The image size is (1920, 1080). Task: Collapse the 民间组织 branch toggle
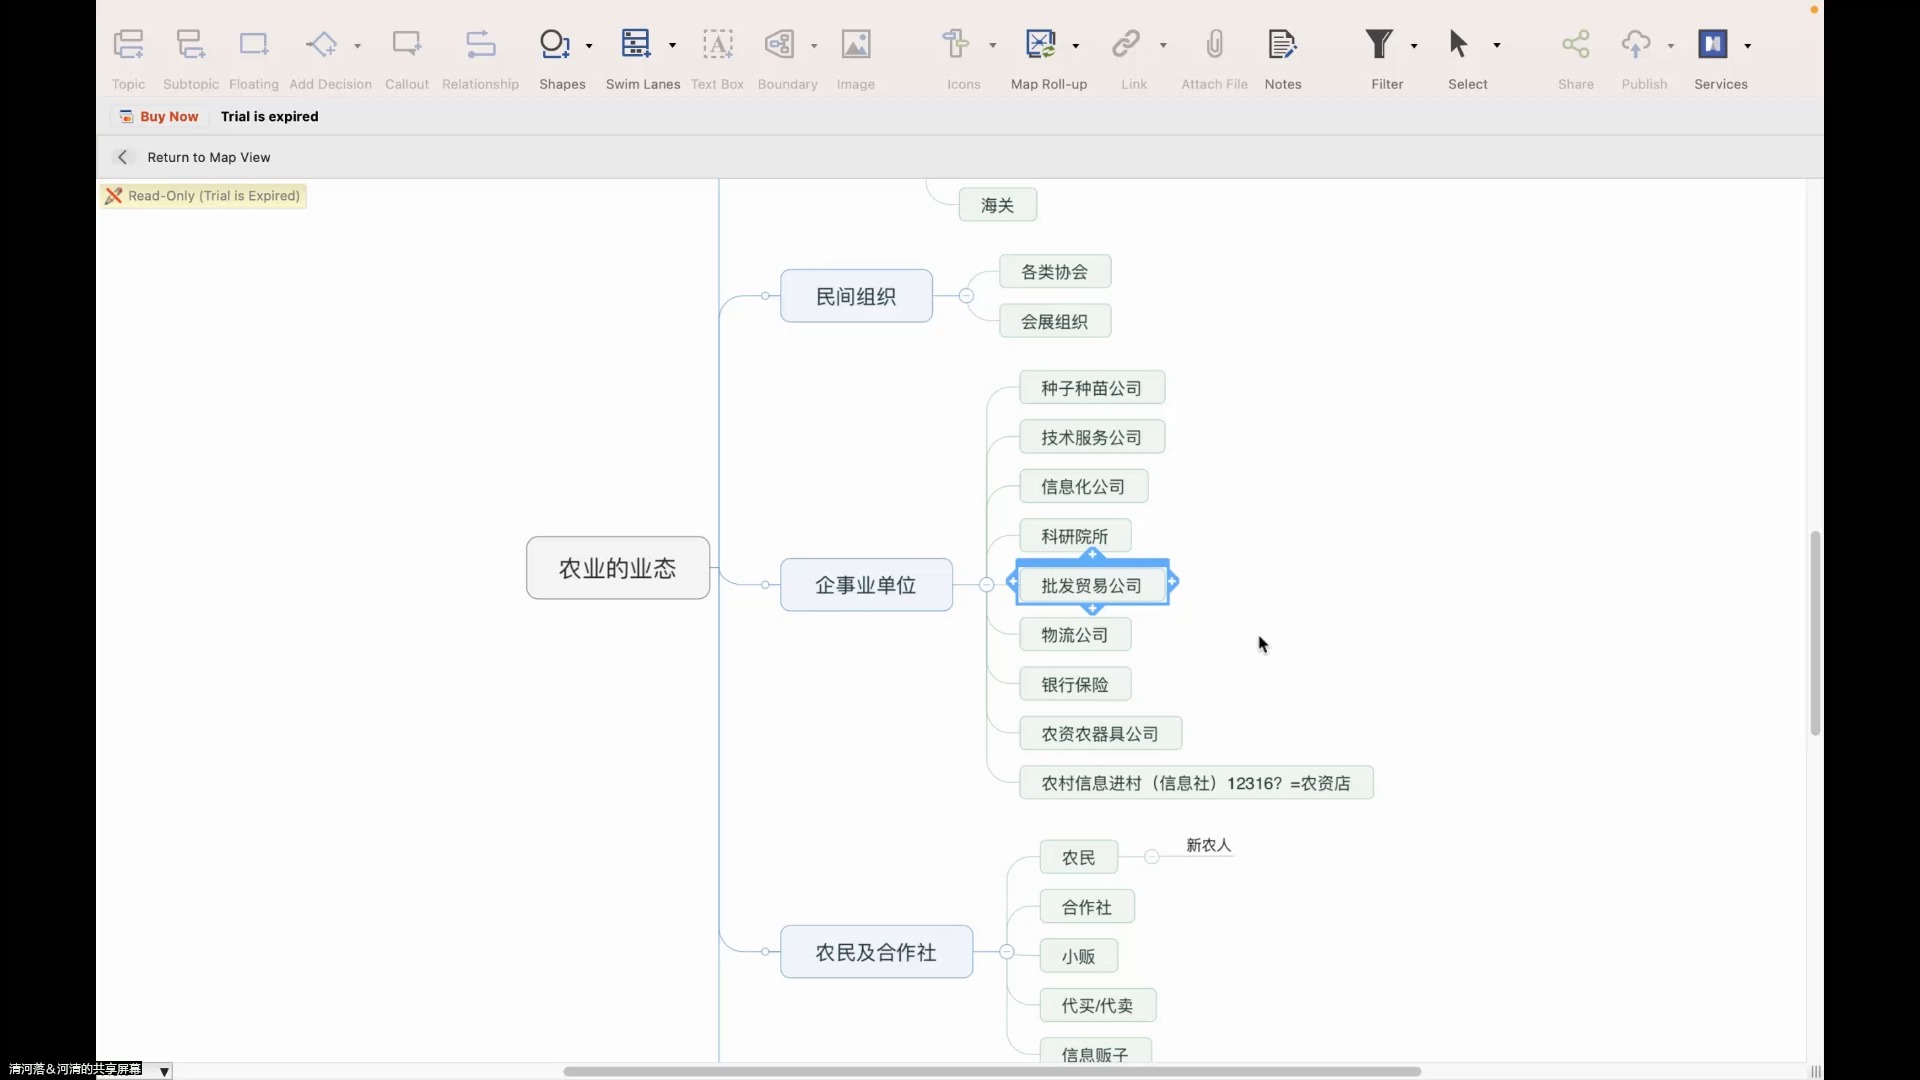[x=966, y=296]
